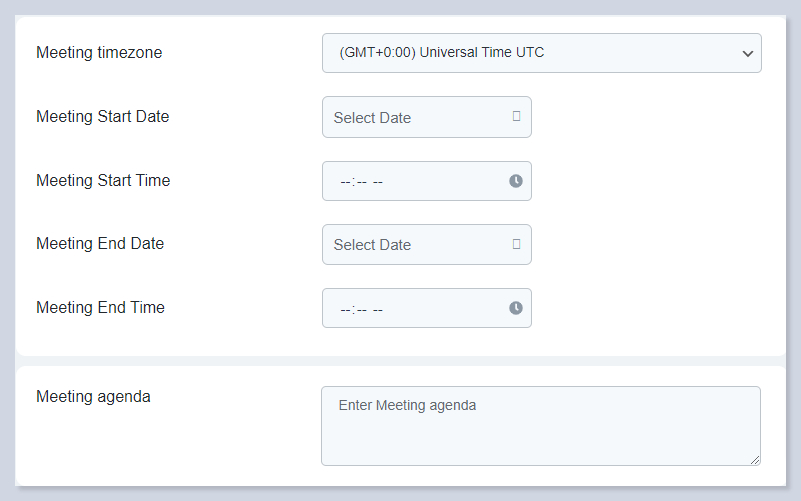Select minutes segment of Meeting End Time
This screenshot has width=801, height=501.
[x=361, y=309]
